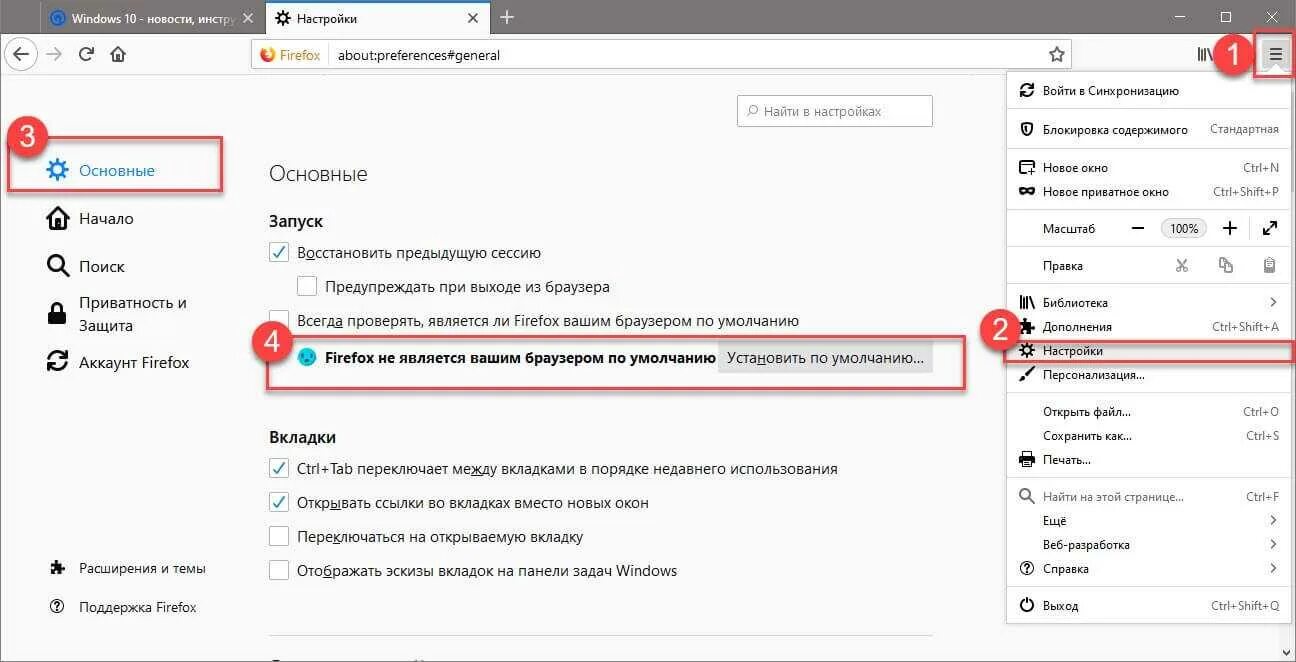The image size is (1296, 662).
Task: Toggle Восстановить предыдущую сессию checkbox
Action: click(279, 253)
